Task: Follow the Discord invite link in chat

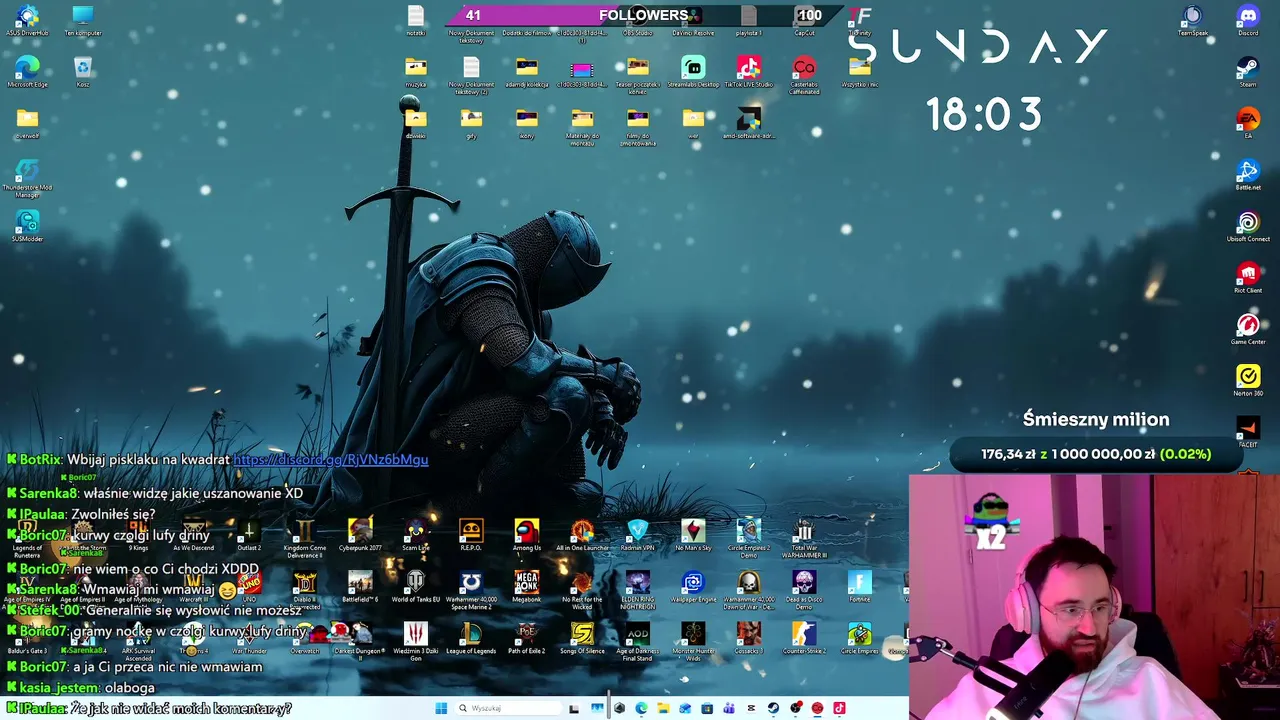Action: [331, 460]
